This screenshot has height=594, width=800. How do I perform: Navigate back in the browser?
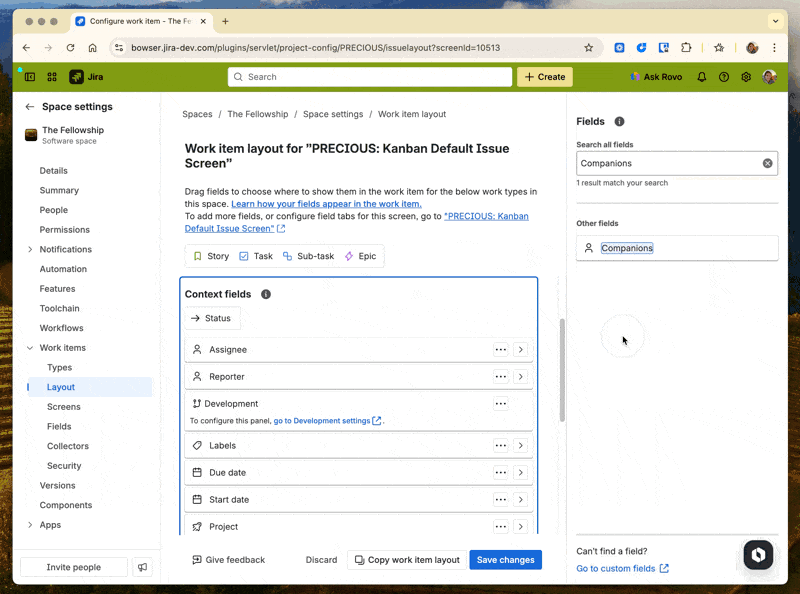(27, 48)
